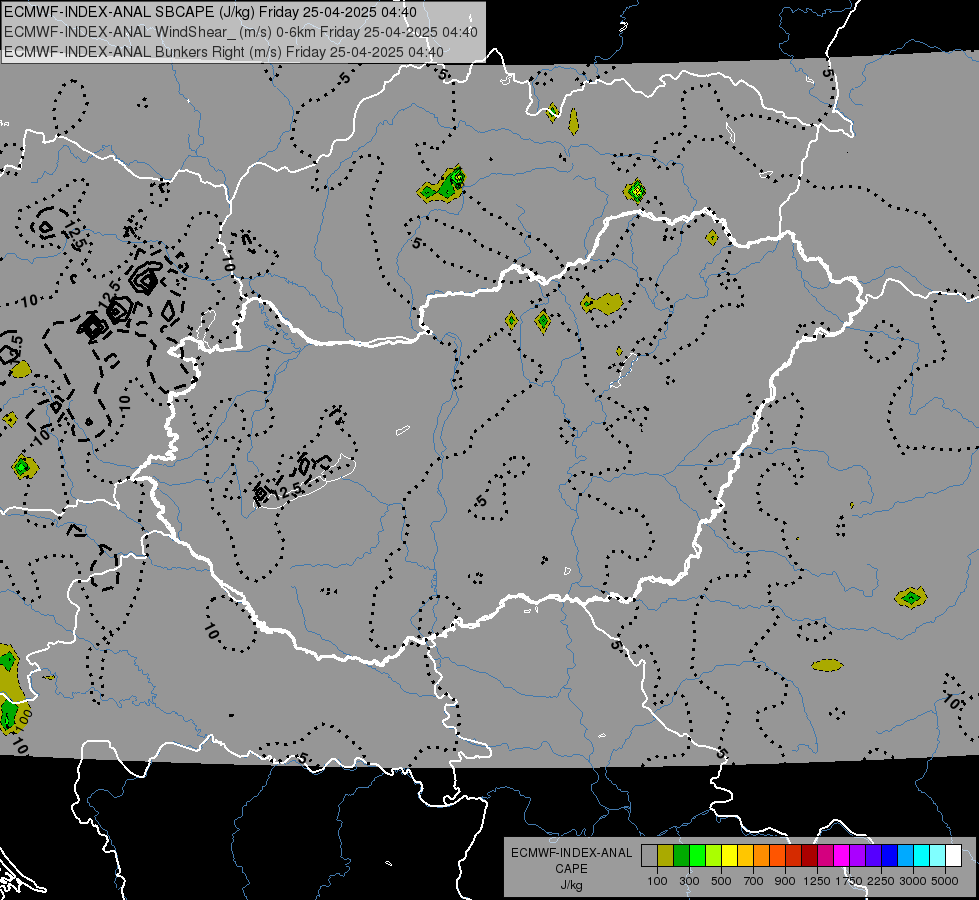
Task: Click the SBCAPE (J/kg) title line
Action: 210,12
